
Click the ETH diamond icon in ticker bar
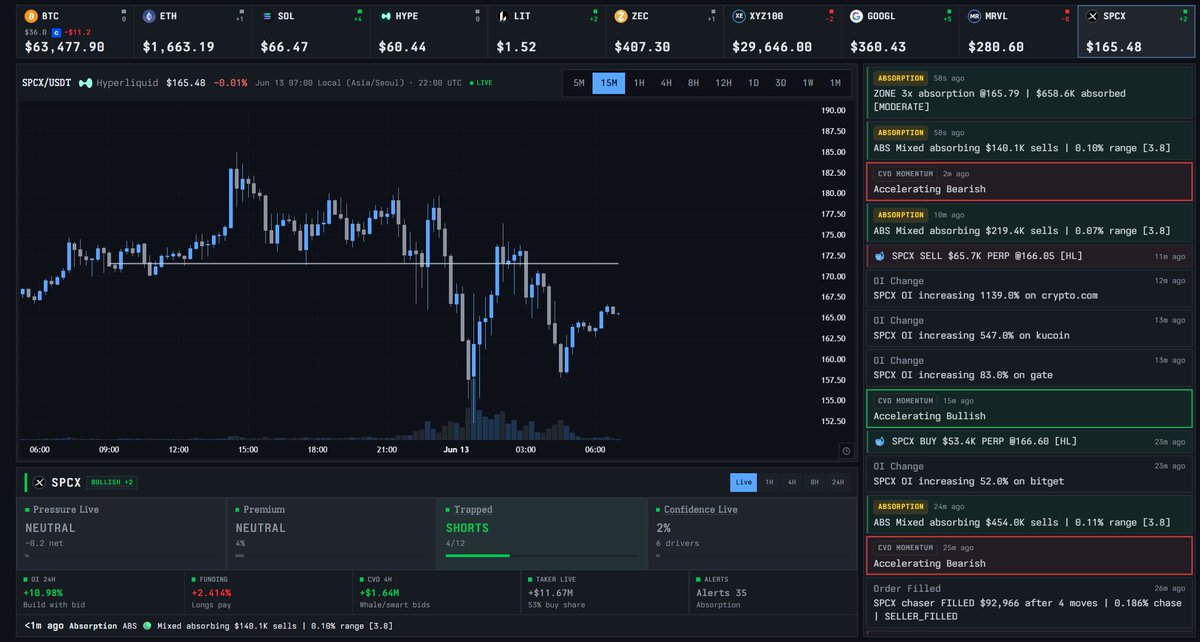coord(149,17)
